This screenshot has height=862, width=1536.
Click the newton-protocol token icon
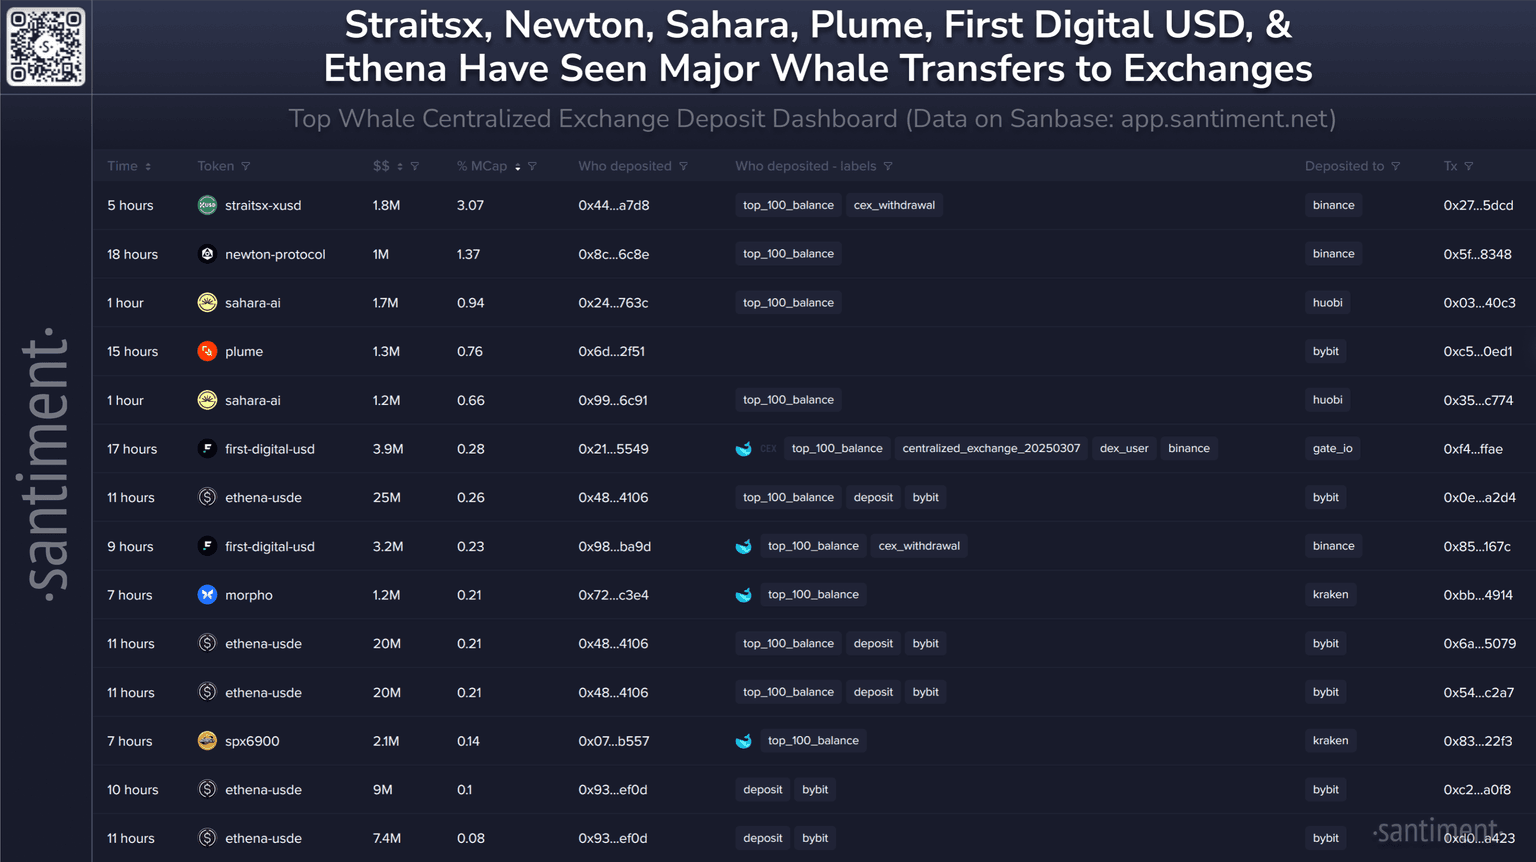click(207, 254)
